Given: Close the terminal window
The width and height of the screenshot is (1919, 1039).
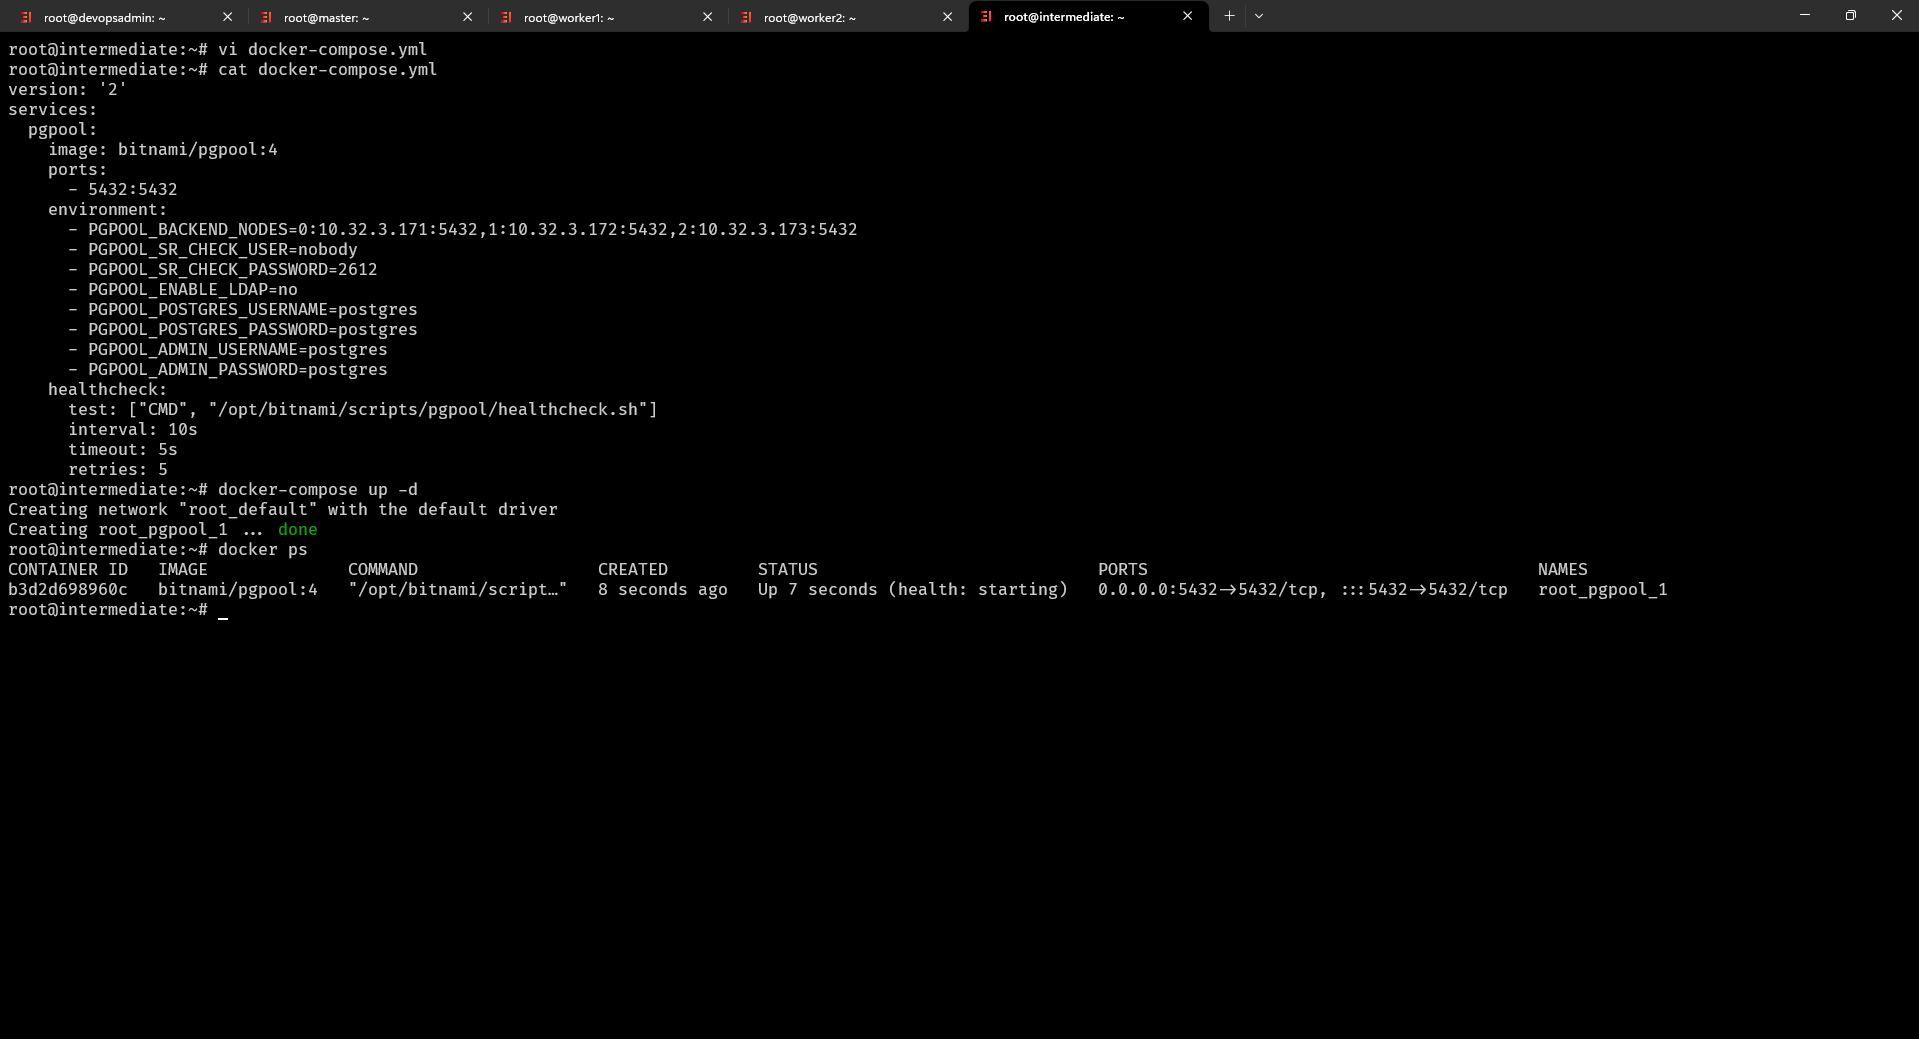Looking at the screenshot, I should pyautogui.click(x=1896, y=15).
